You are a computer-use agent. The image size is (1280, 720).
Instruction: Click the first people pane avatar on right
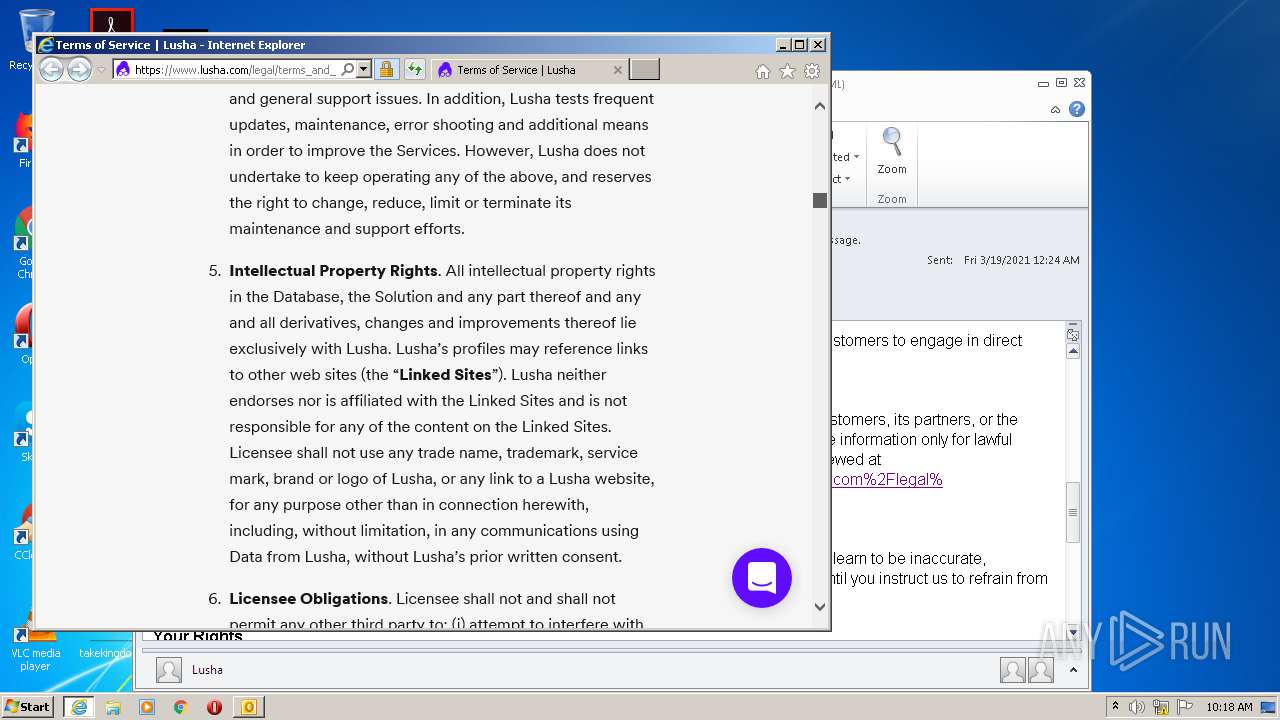tap(1013, 670)
